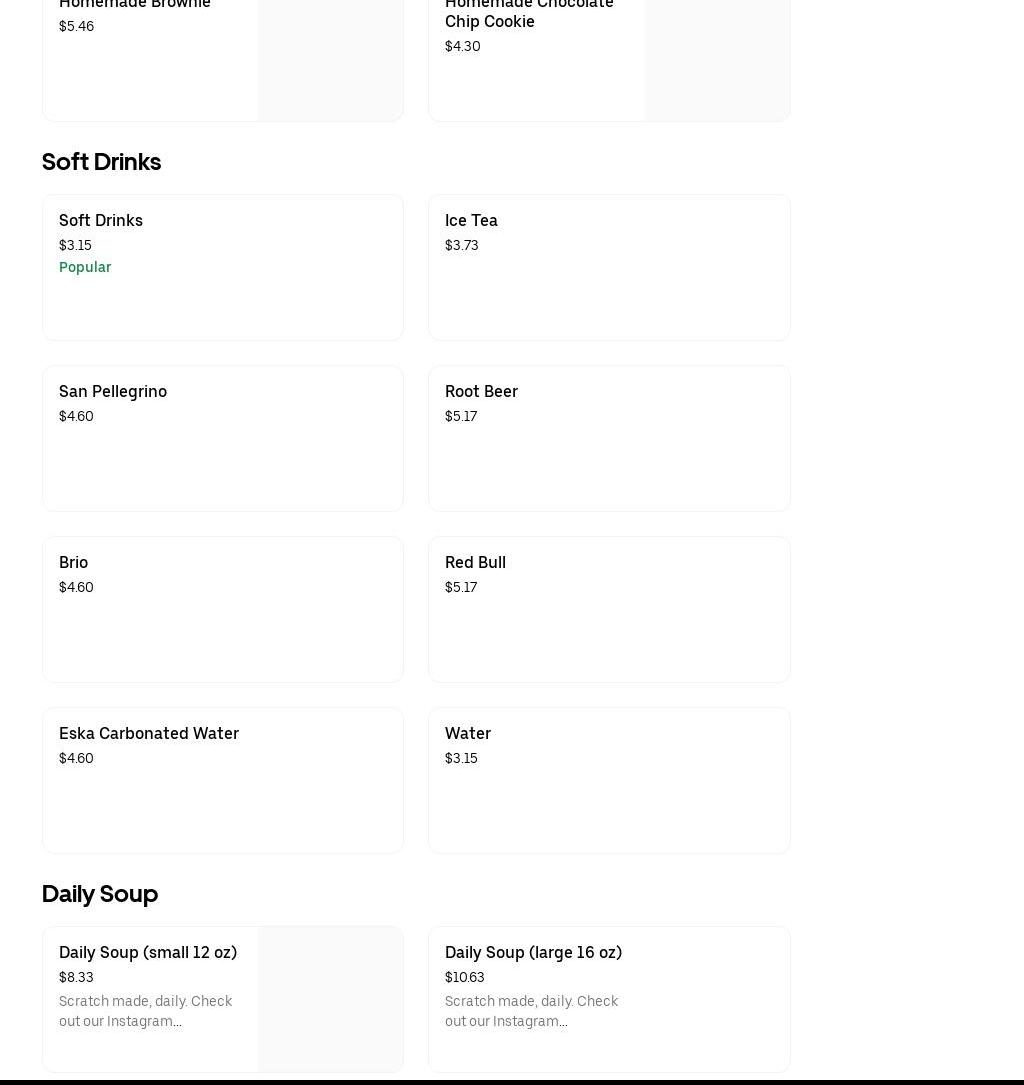The image size is (1024, 1085).
Task: Select the Homemade Brownie menu item
Action: (150, 40)
